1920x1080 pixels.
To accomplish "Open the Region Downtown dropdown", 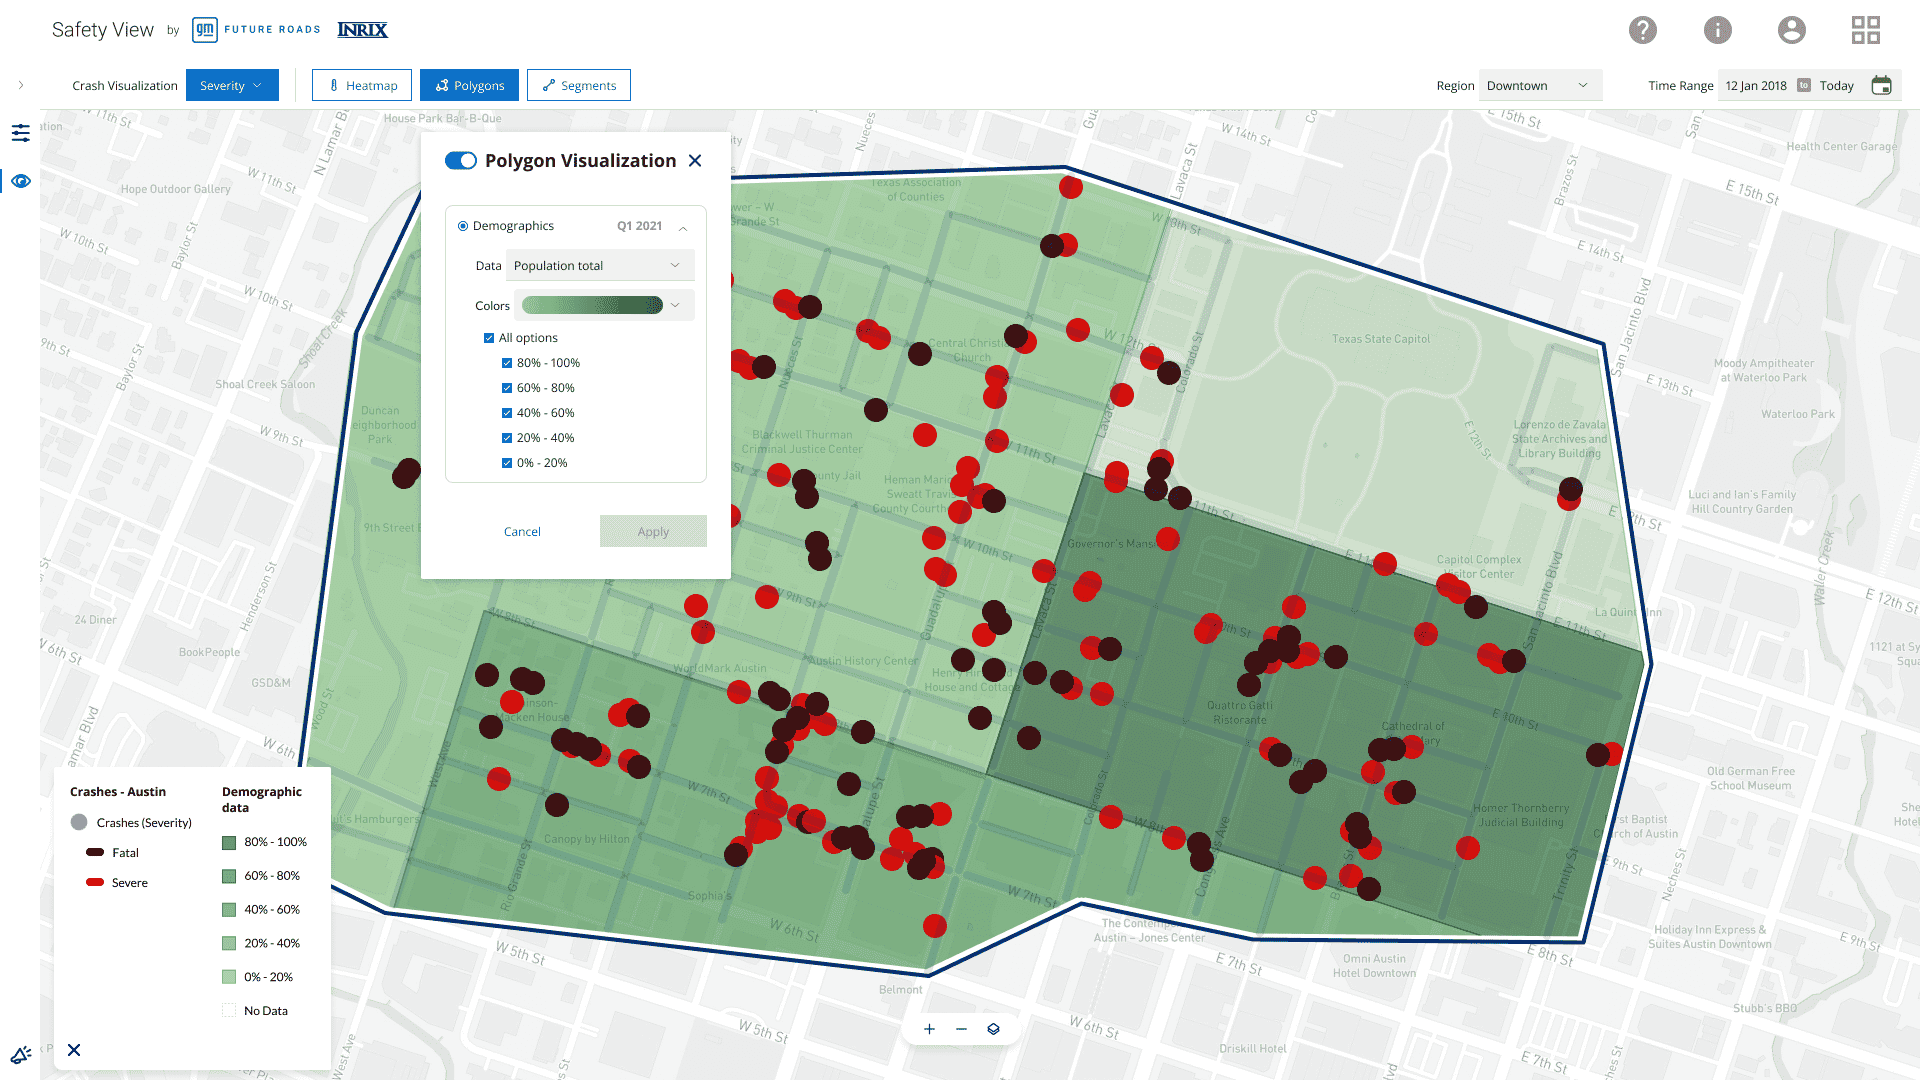I will coord(1540,85).
